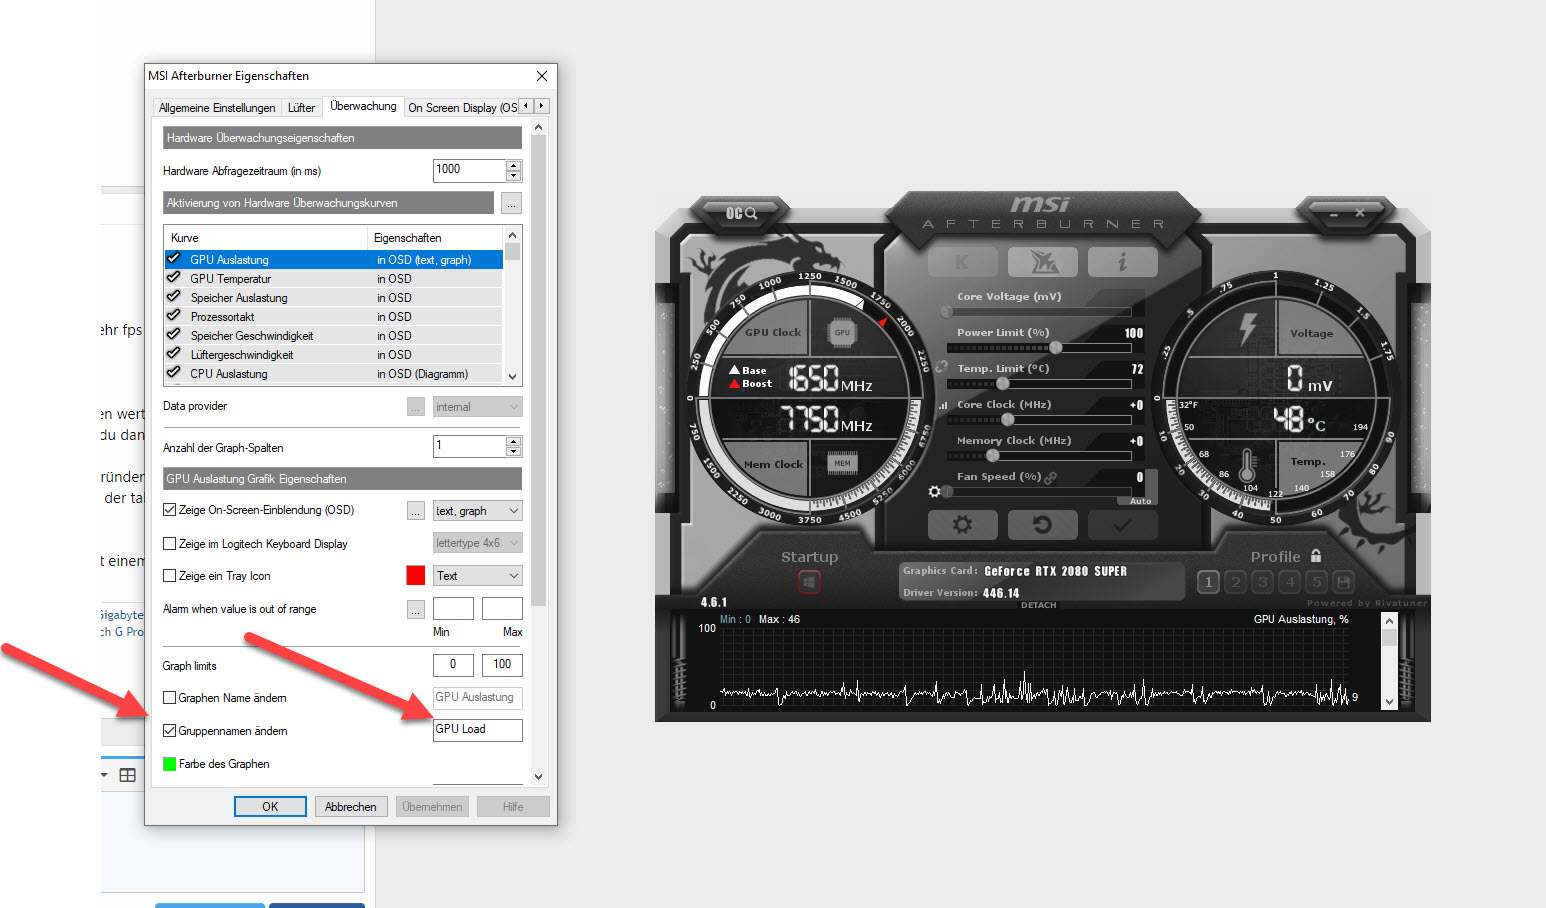The height and width of the screenshot is (908, 1546).
Task: Open Afterburner settings gear button
Action: pyautogui.click(x=962, y=524)
